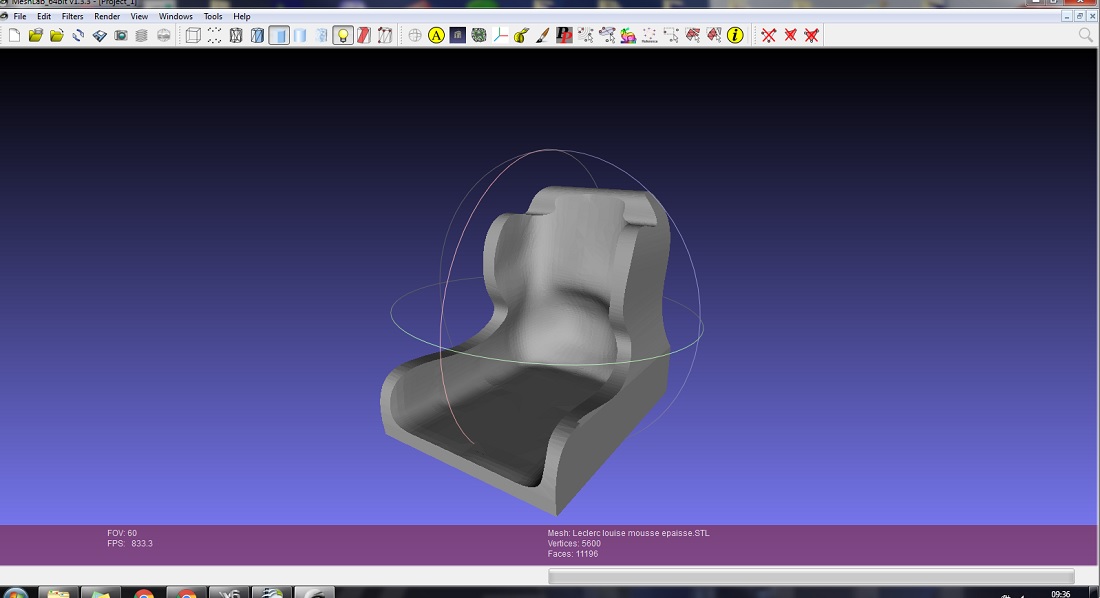This screenshot has height=598, width=1100.
Task: Open the View menu
Action: tap(139, 16)
